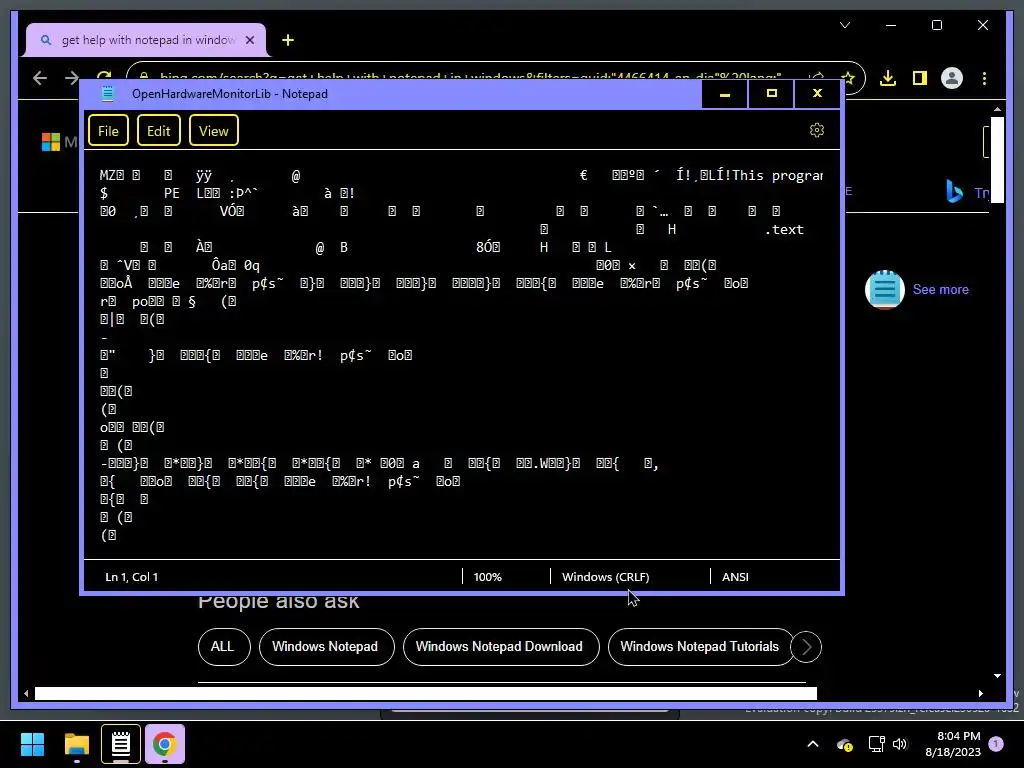Open a new Chrome tab
The height and width of the screenshot is (768, 1024).
(x=287, y=40)
